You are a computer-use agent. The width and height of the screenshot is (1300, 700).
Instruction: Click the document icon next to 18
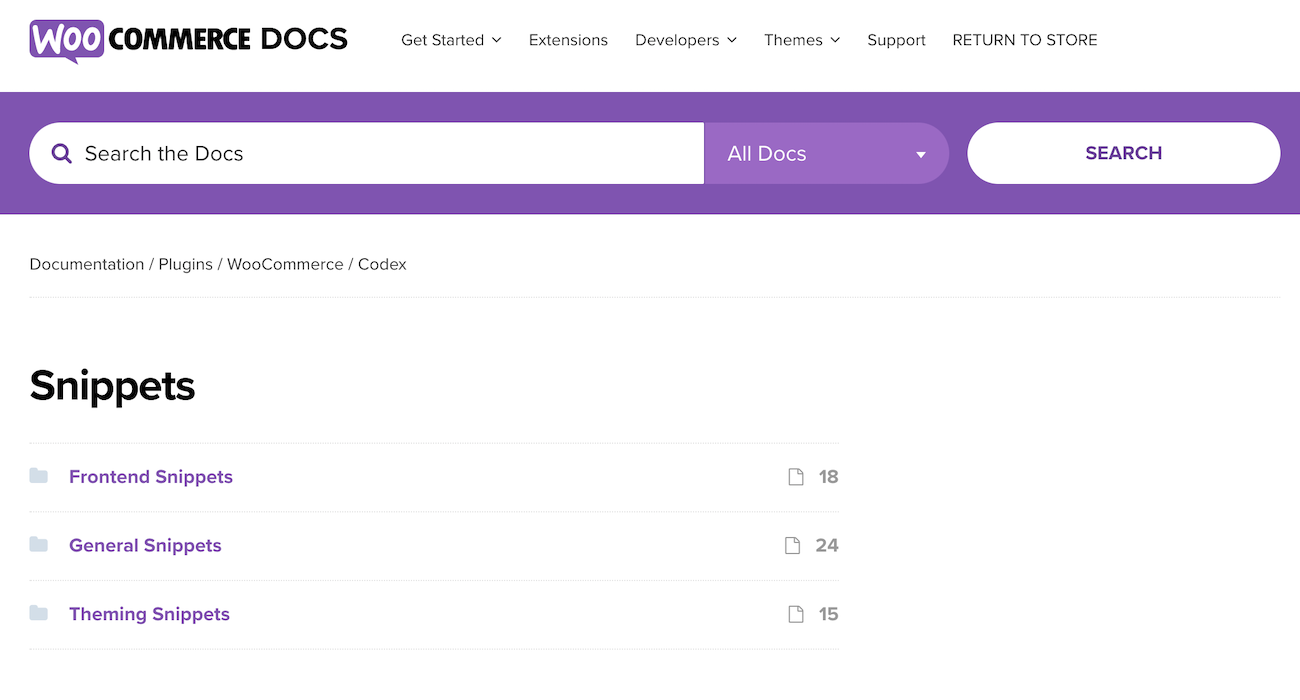[x=796, y=477]
